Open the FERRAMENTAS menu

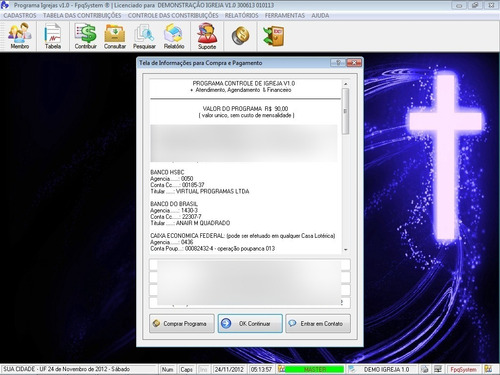tap(285, 15)
